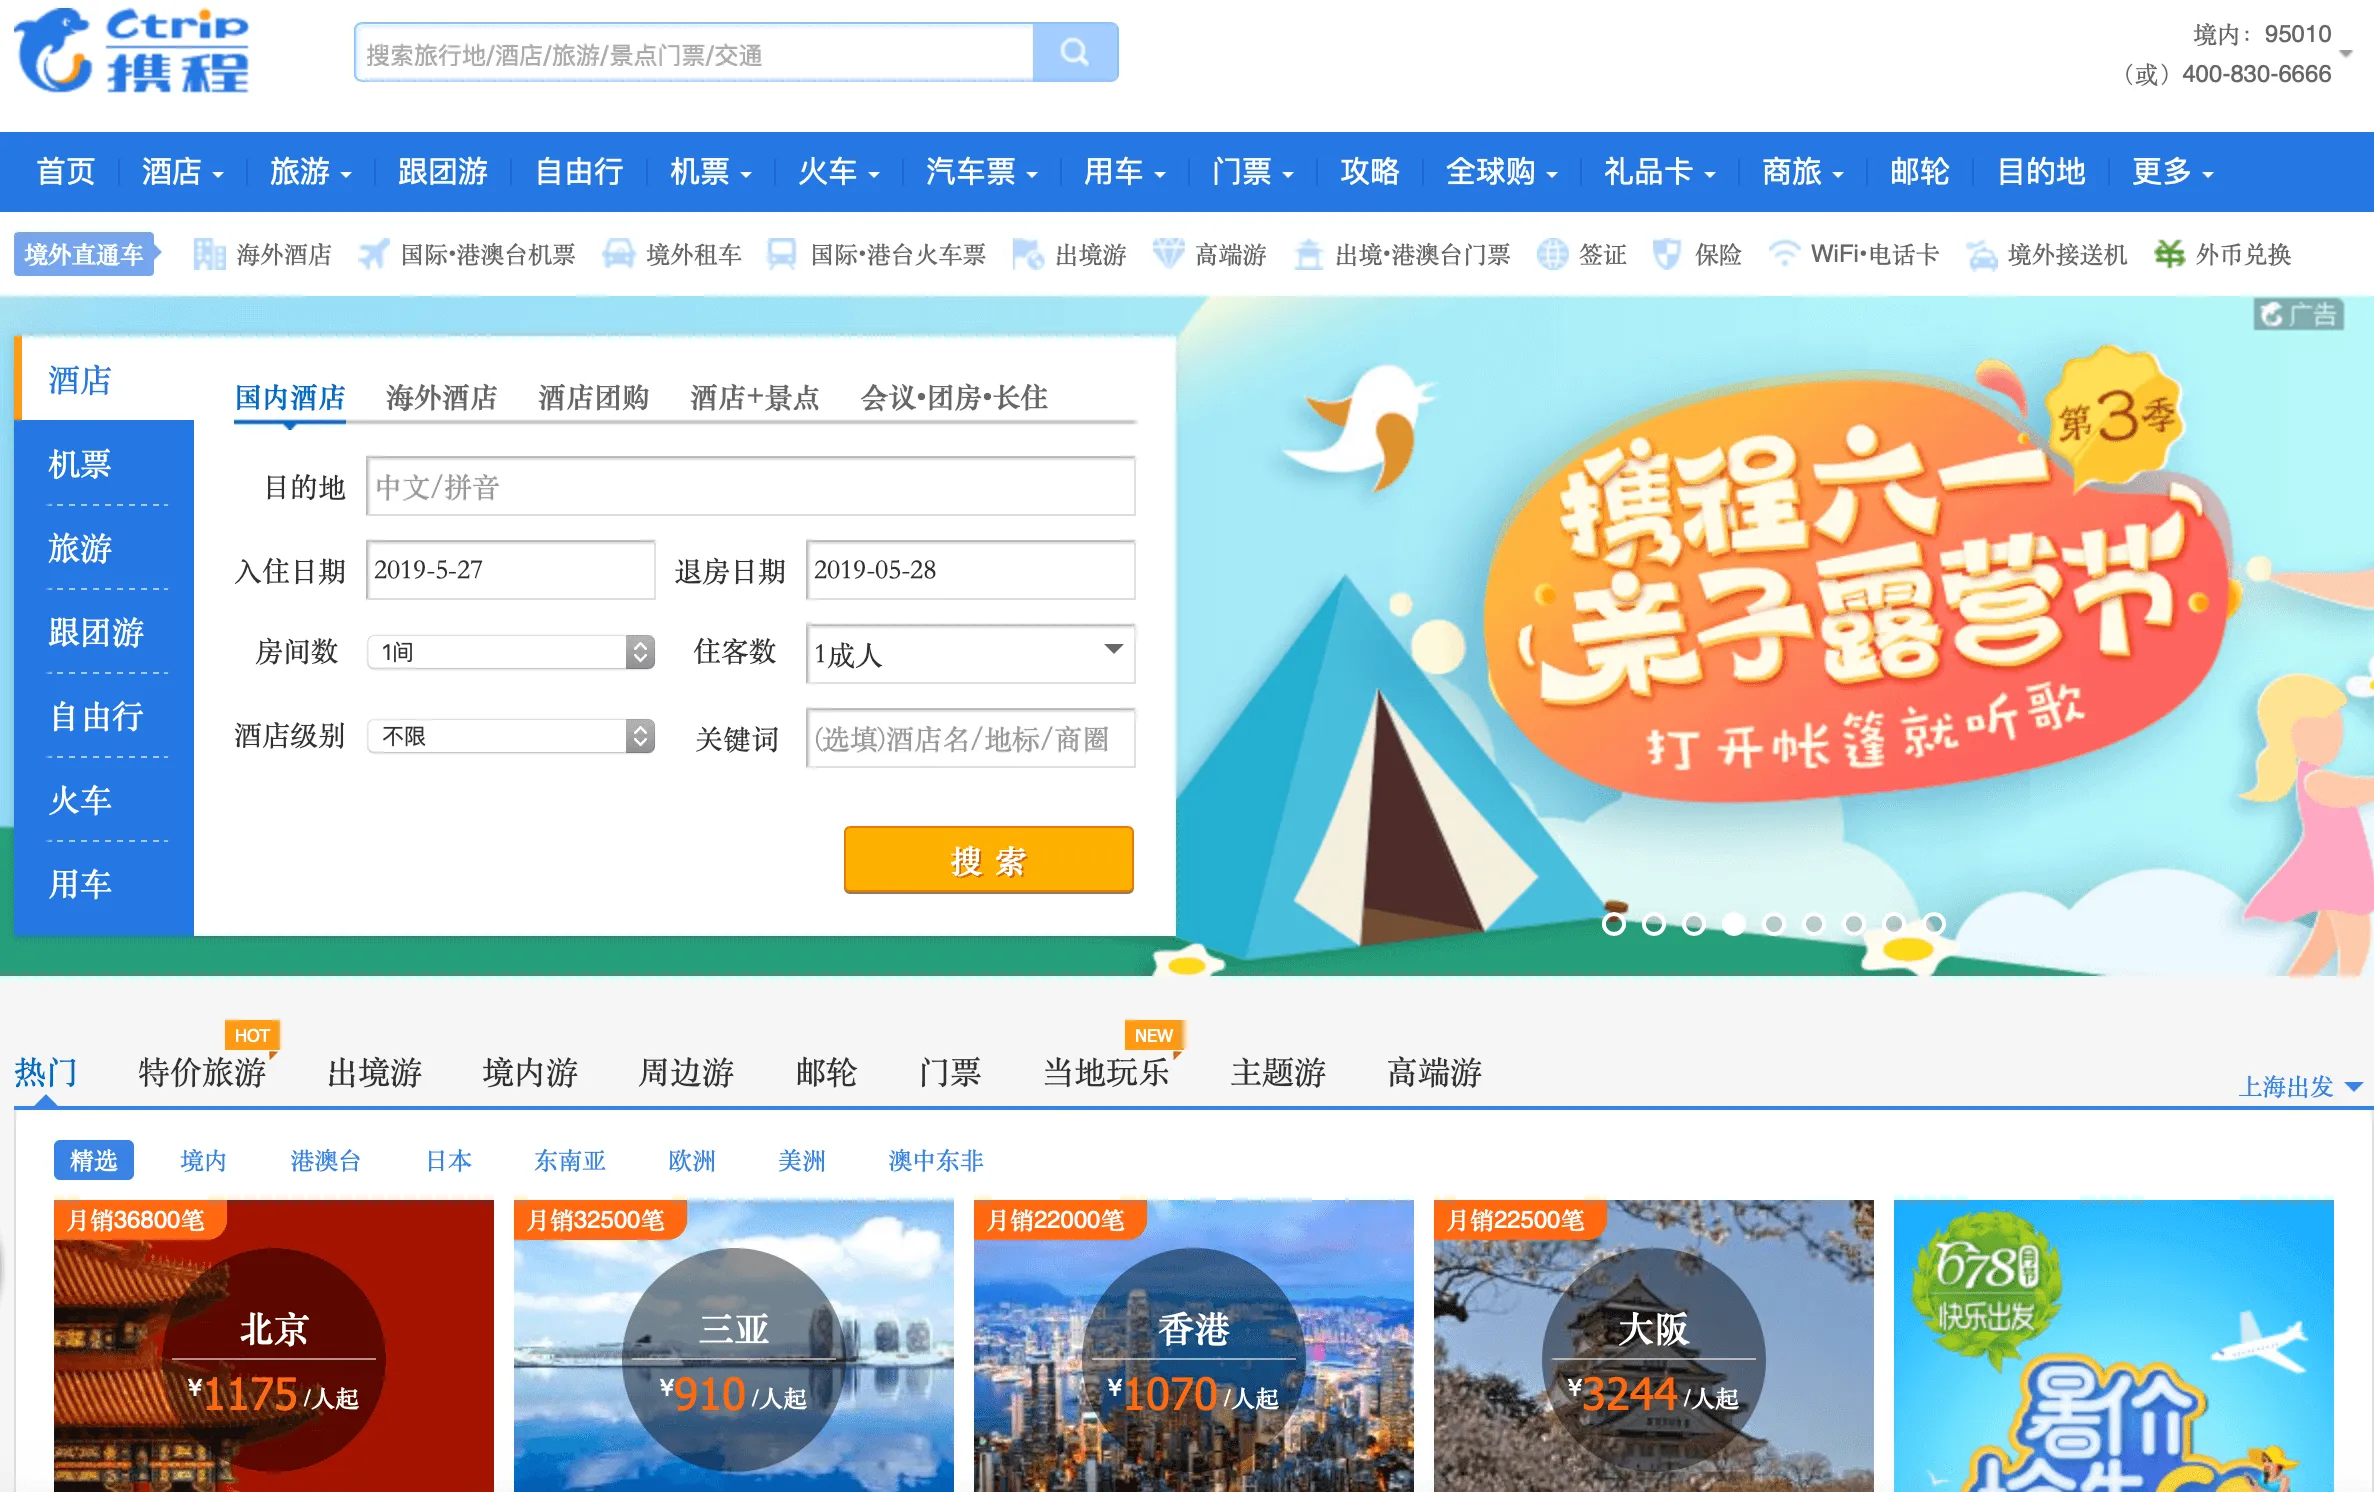Switch to the 会议·团房·长住 tab
This screenshot has height=1492, width=2374.
tap(954, 398)
